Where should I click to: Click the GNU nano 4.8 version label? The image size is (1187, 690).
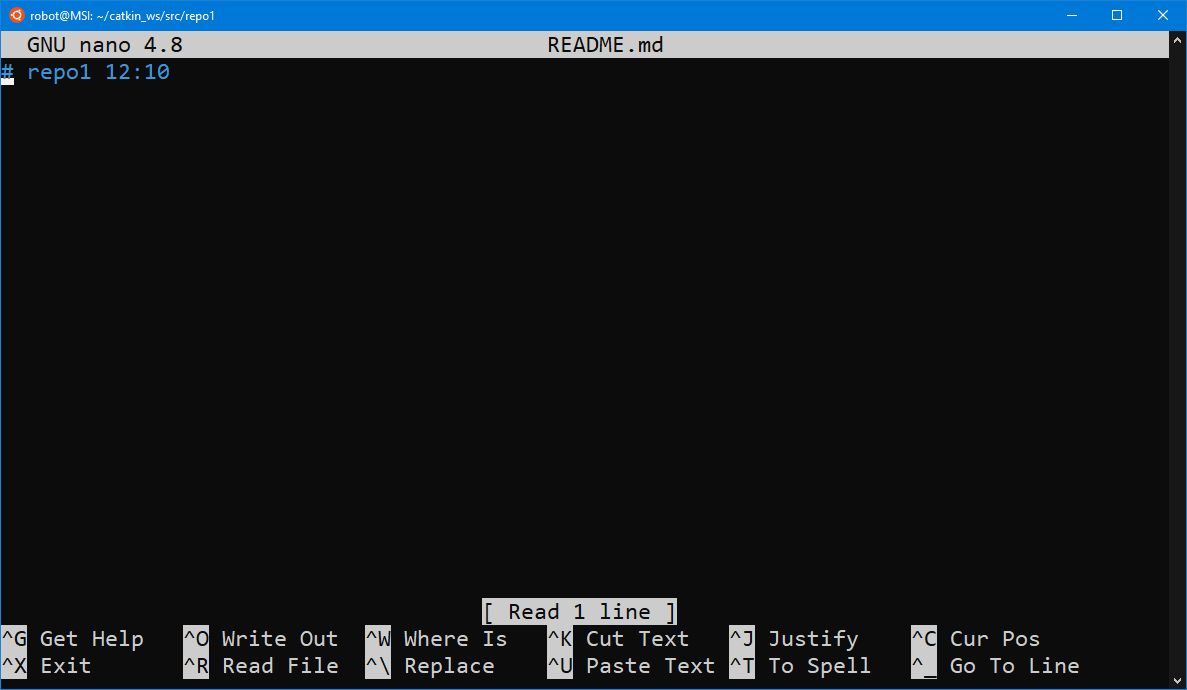[104, 45]
